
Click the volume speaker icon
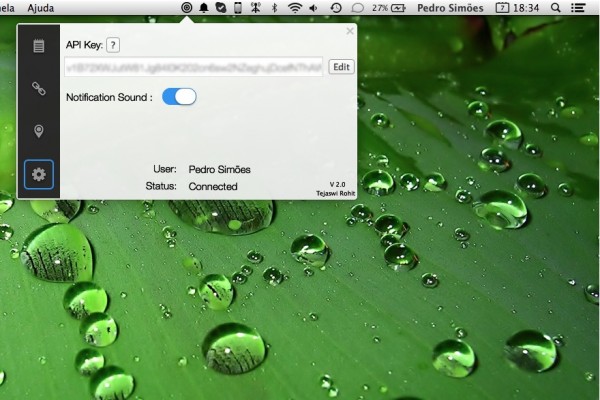tap(313, 8)
